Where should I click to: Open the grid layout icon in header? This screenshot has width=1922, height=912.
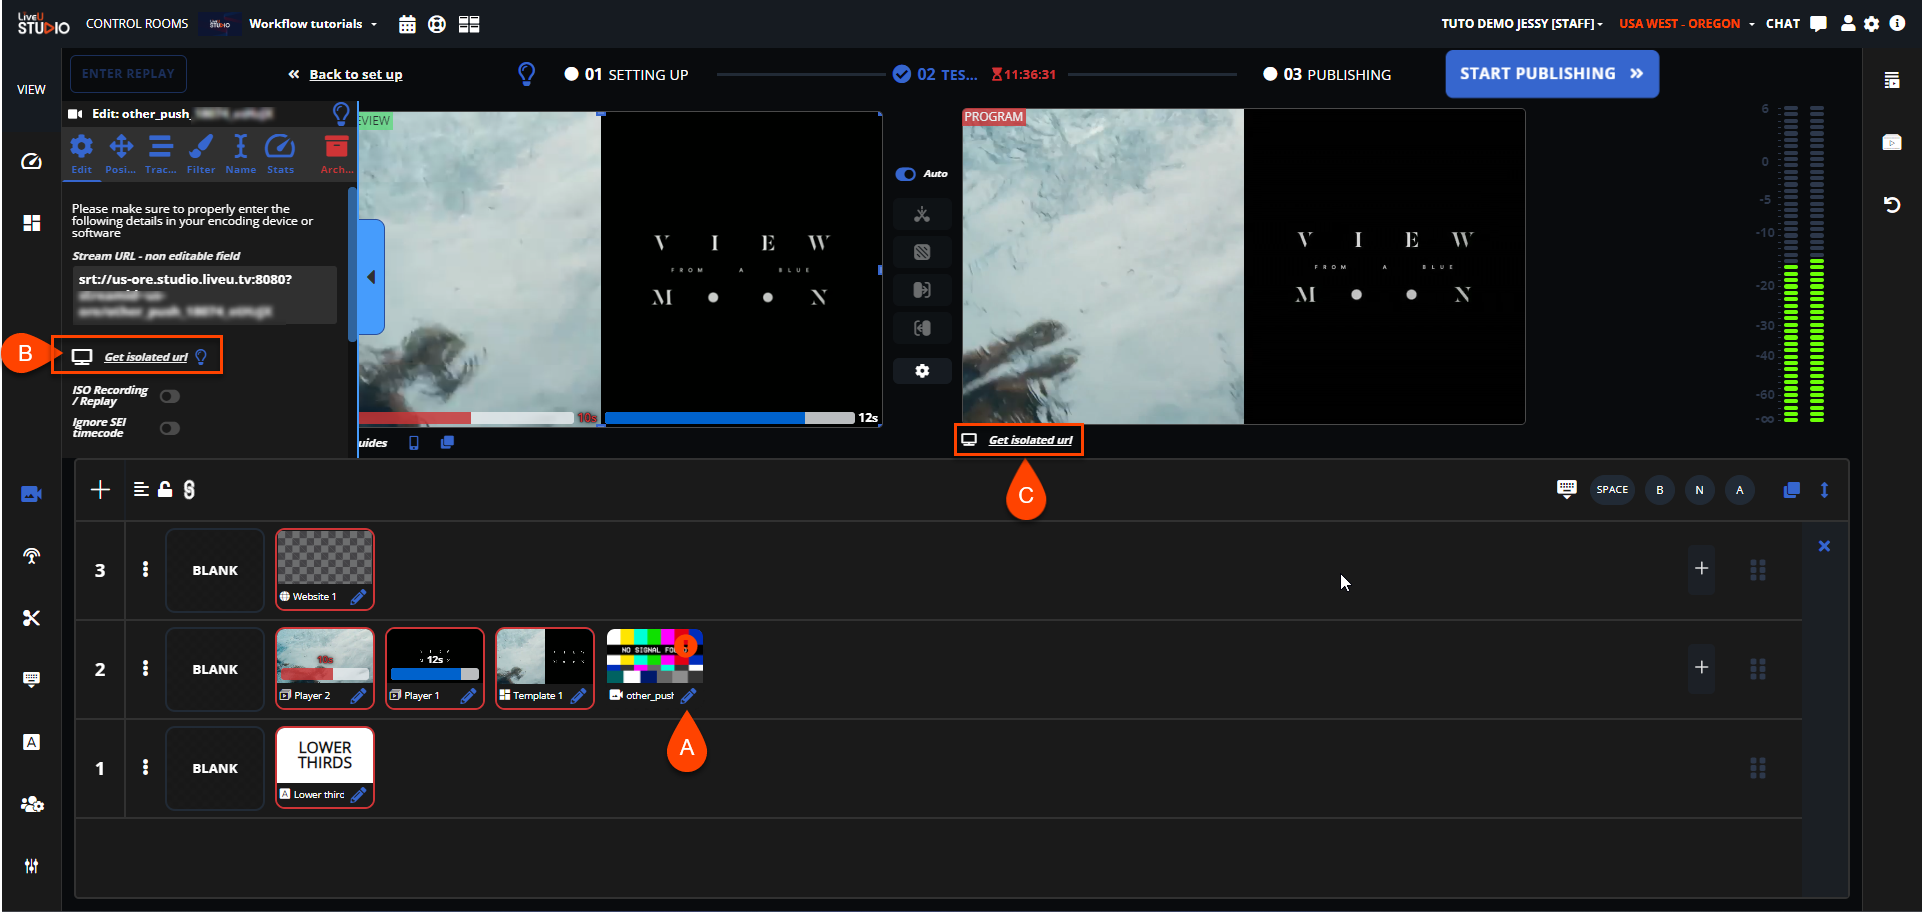click(x=469, y=24)
